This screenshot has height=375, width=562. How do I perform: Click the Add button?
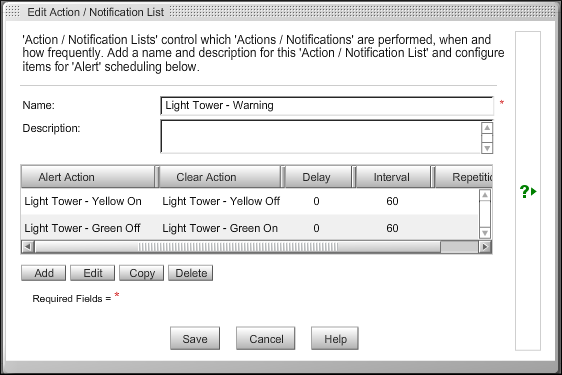tap(44, 273)
